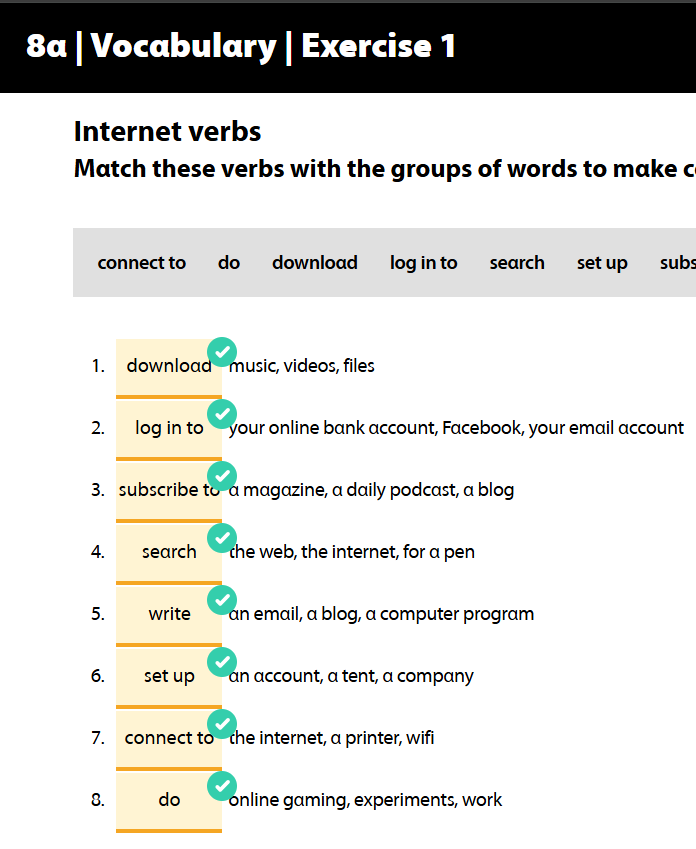Click the green checkmark beside 'download' answer
The image size is (696, 849).
(x=222, y=352)
